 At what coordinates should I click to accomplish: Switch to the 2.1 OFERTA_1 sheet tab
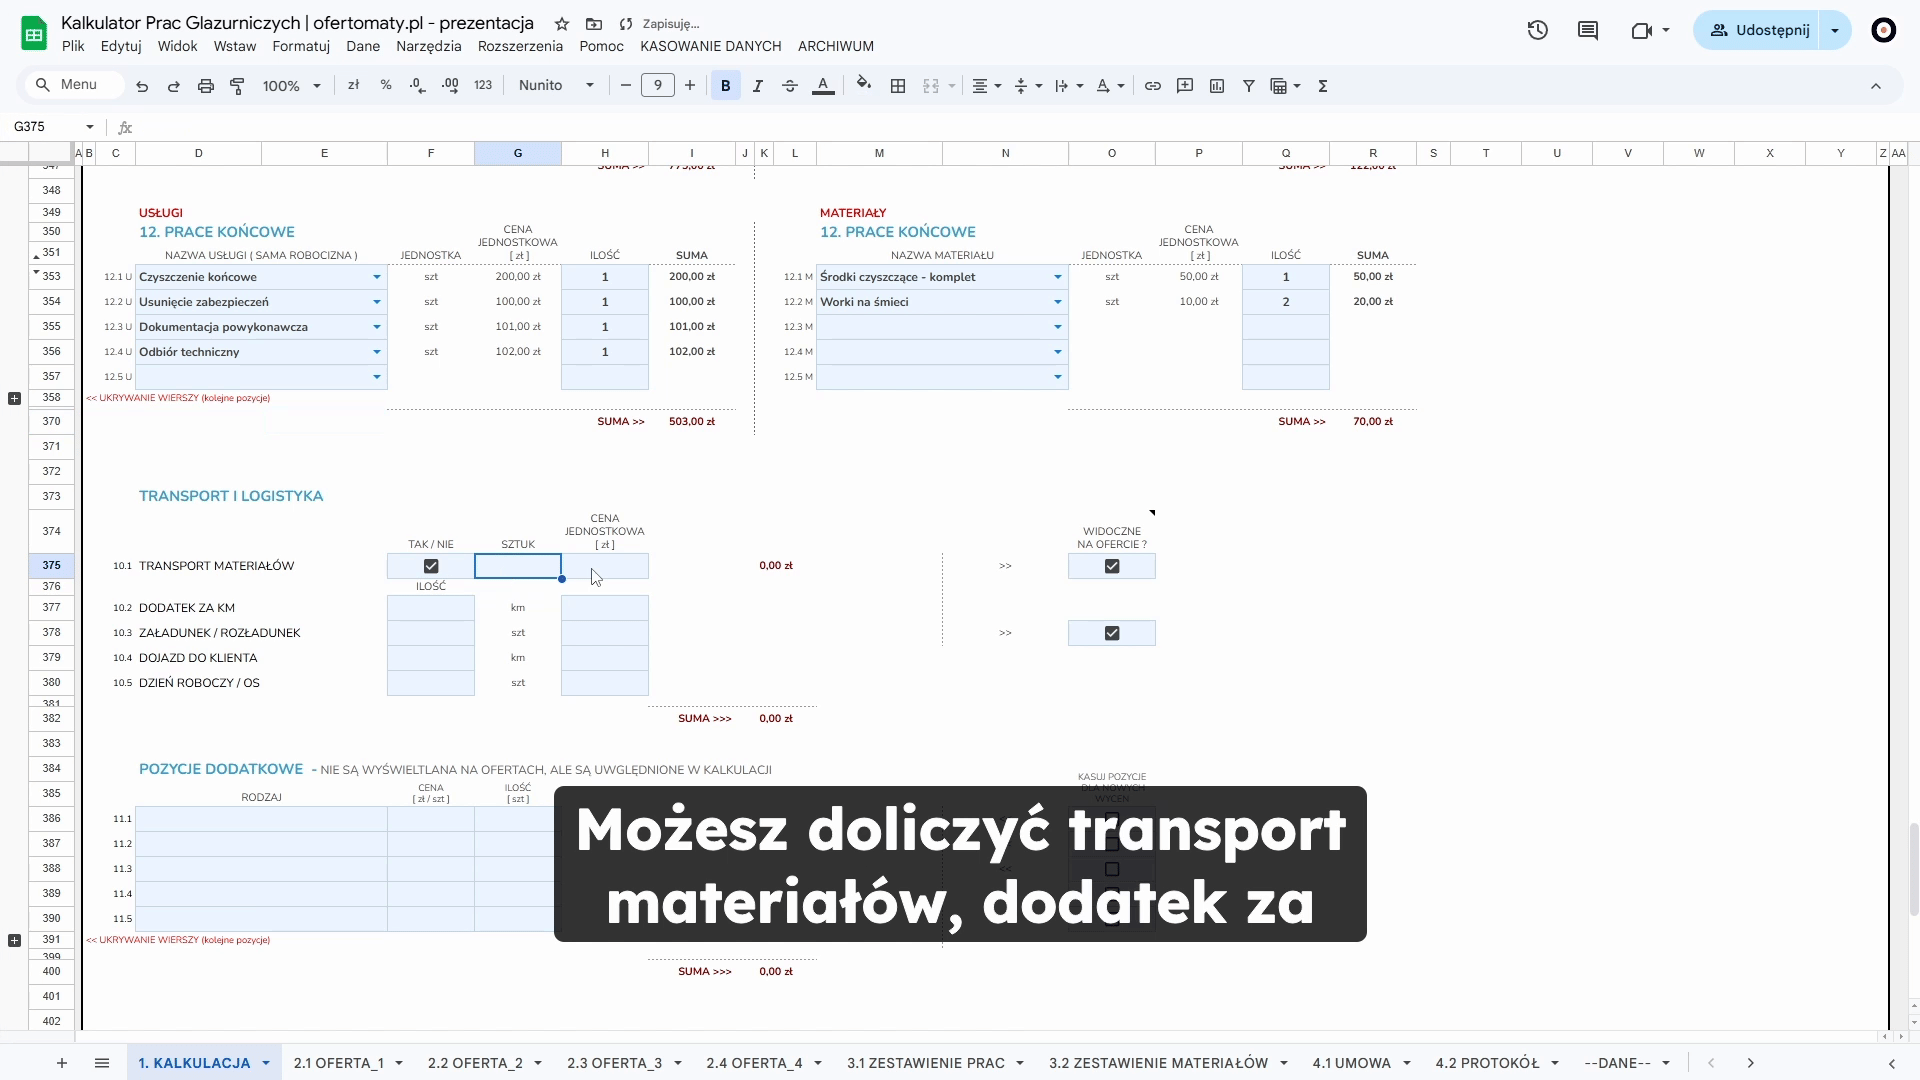point(338,1063)
